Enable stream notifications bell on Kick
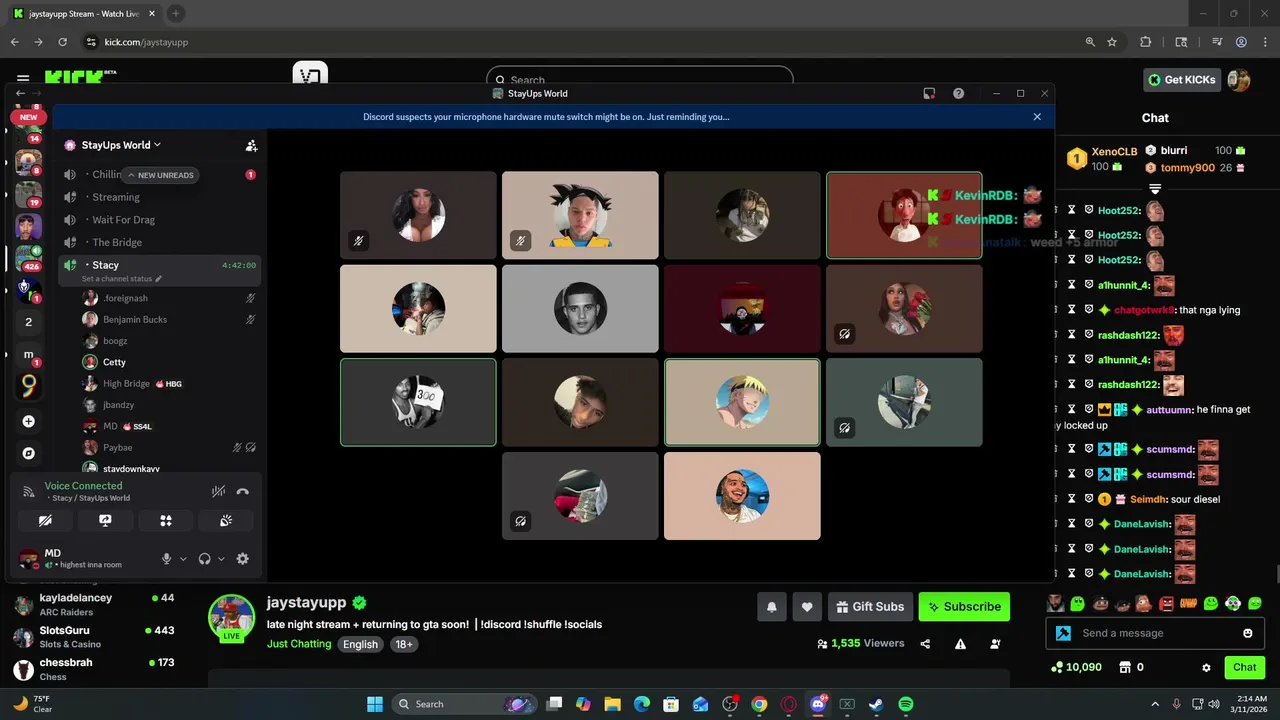This screenshot has width=1280, height=720. (772, 606)
